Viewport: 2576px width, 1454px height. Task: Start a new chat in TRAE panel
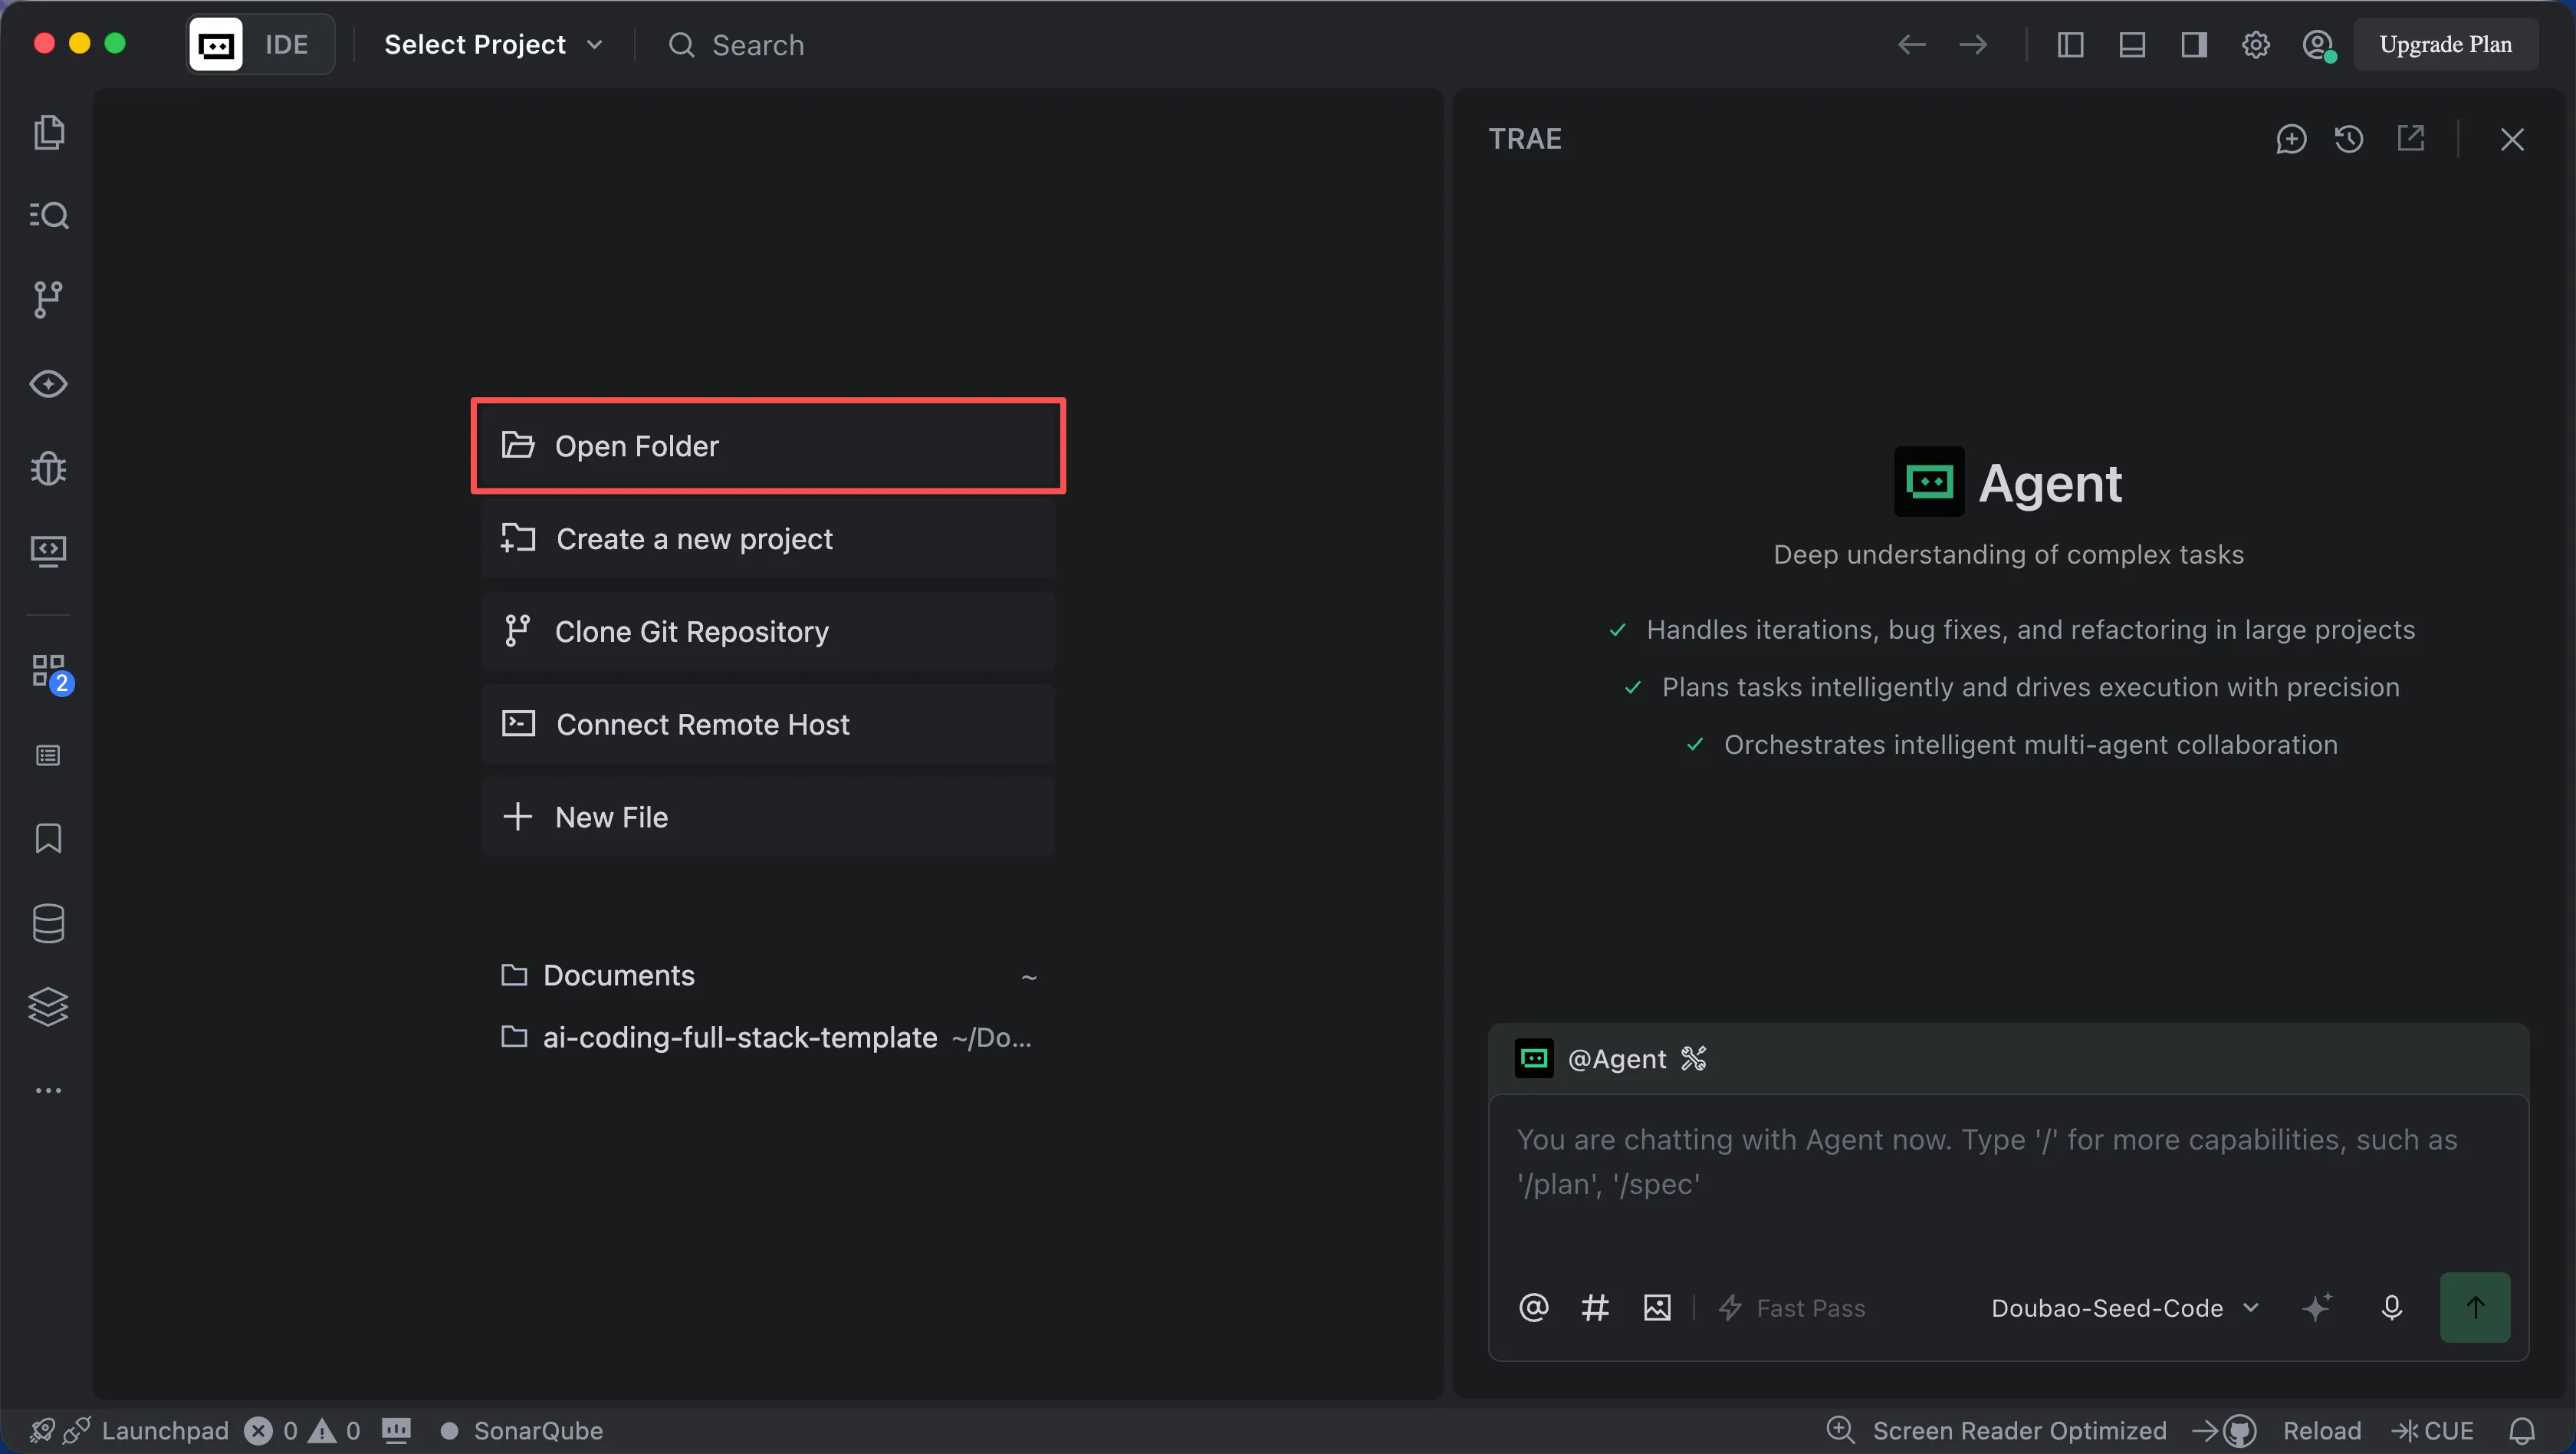(x=2291, y=139)
